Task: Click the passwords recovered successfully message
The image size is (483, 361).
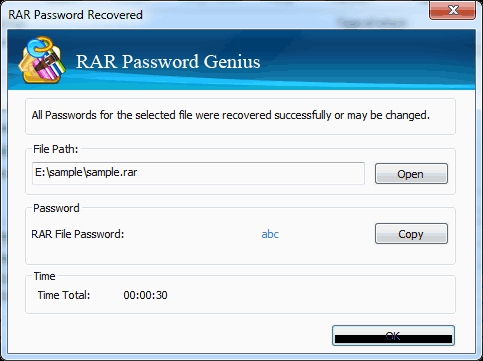Action: 231,115
